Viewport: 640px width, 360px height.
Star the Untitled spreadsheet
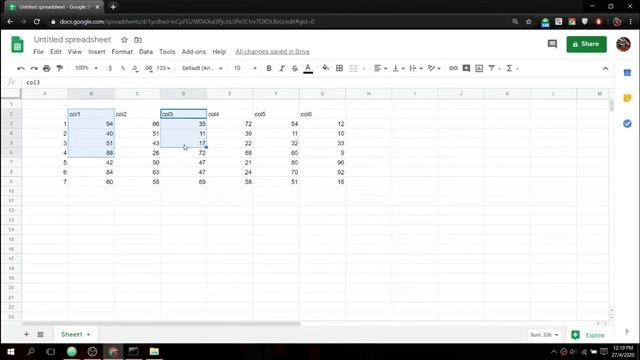coord(124,40)
